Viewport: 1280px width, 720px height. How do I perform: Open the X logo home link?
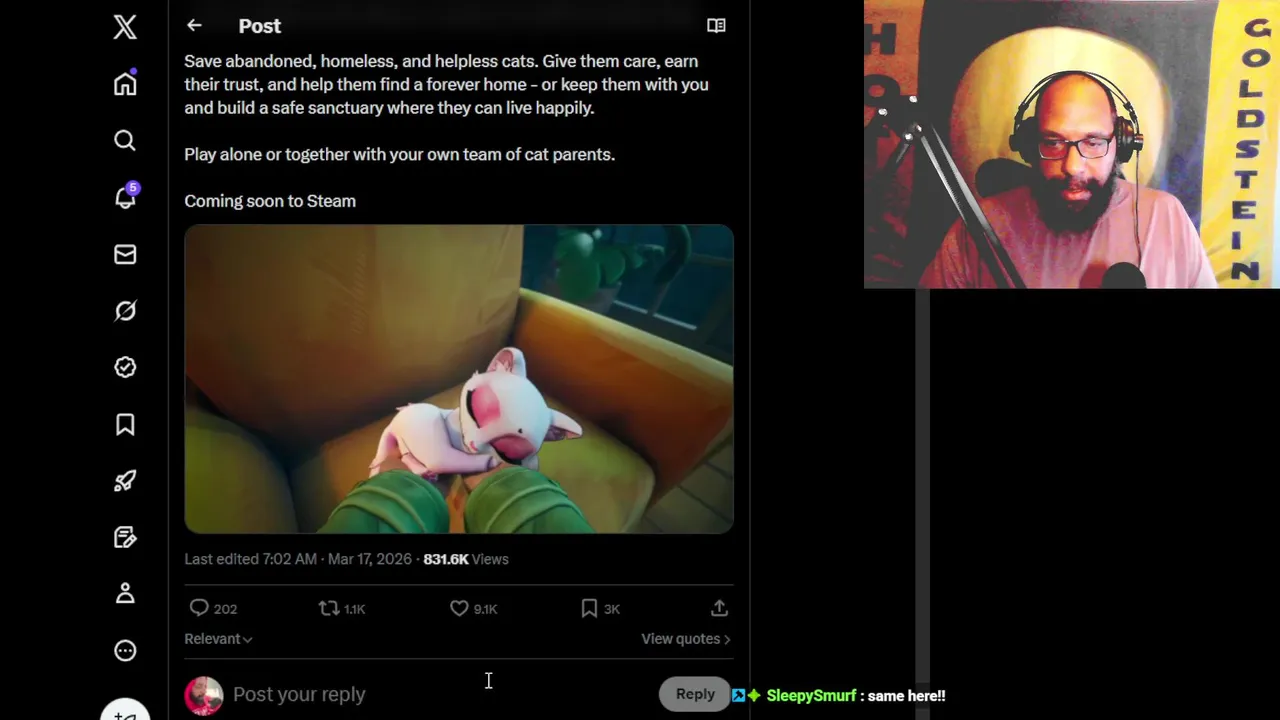125,27
